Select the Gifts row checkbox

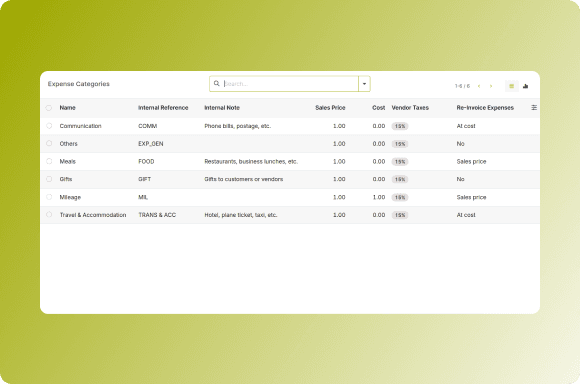click(49, 179)
